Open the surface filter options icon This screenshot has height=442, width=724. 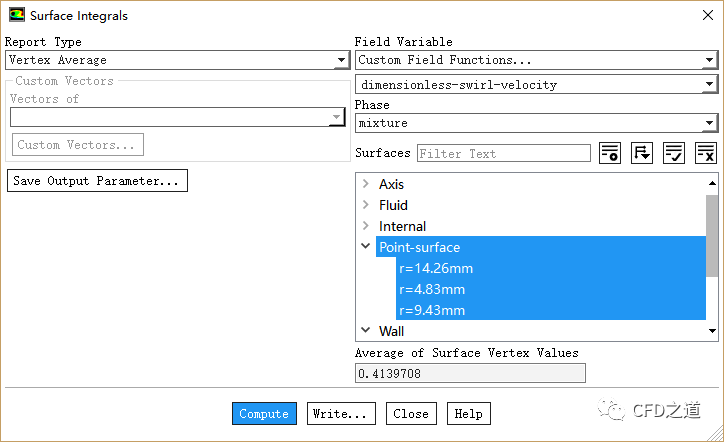pos(610,153)
